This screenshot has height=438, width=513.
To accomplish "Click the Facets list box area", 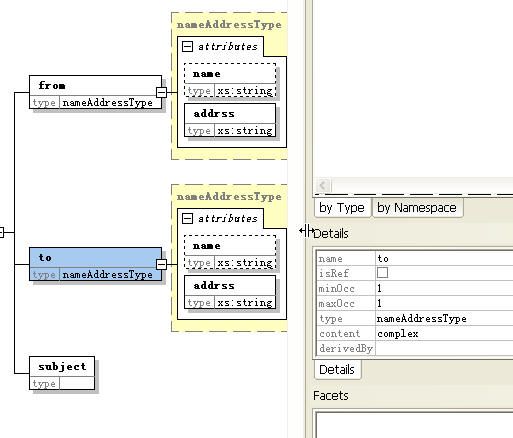I will tap(415, 425).
